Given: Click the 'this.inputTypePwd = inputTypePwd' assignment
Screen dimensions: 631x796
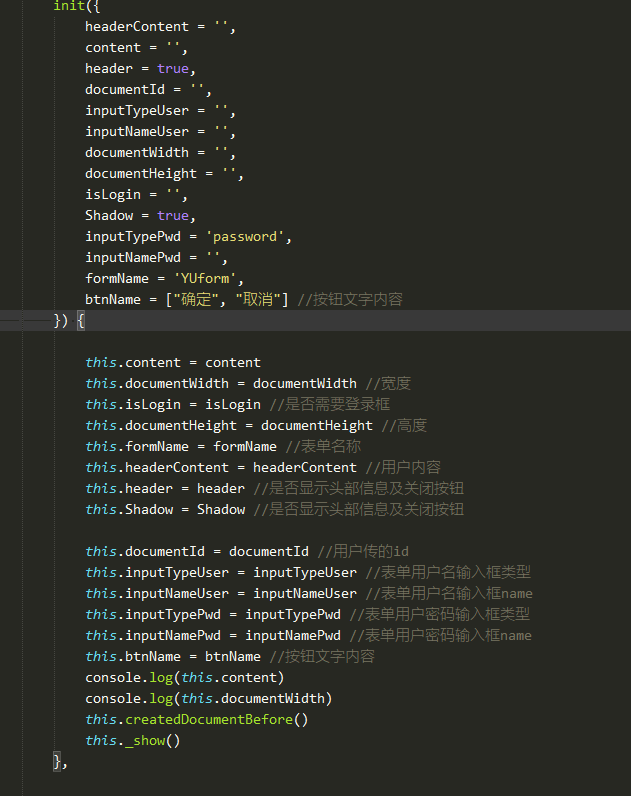Looking at the screenshot, I should click(x=213, y=615).
